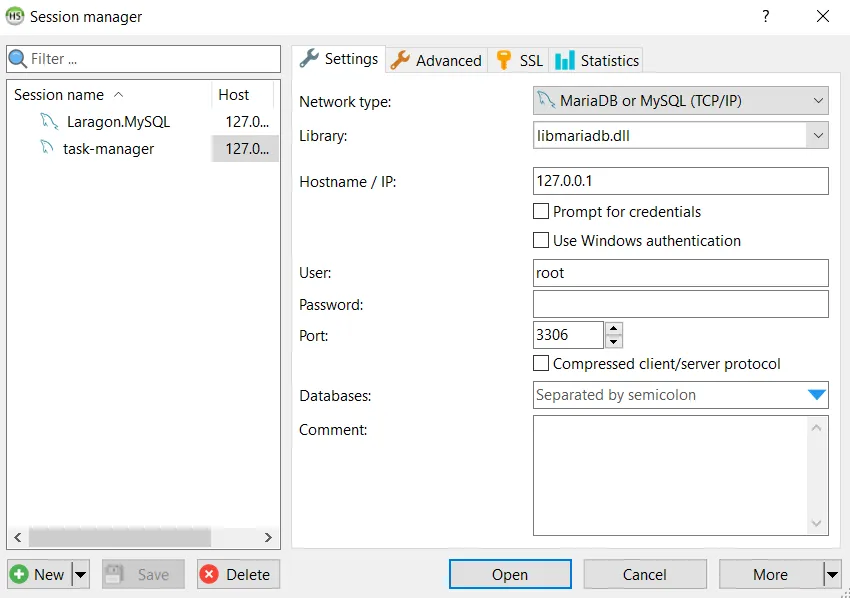Switch to the Statistics tab
The width and height of the screenshot is (850, 598).
[596, 60]
